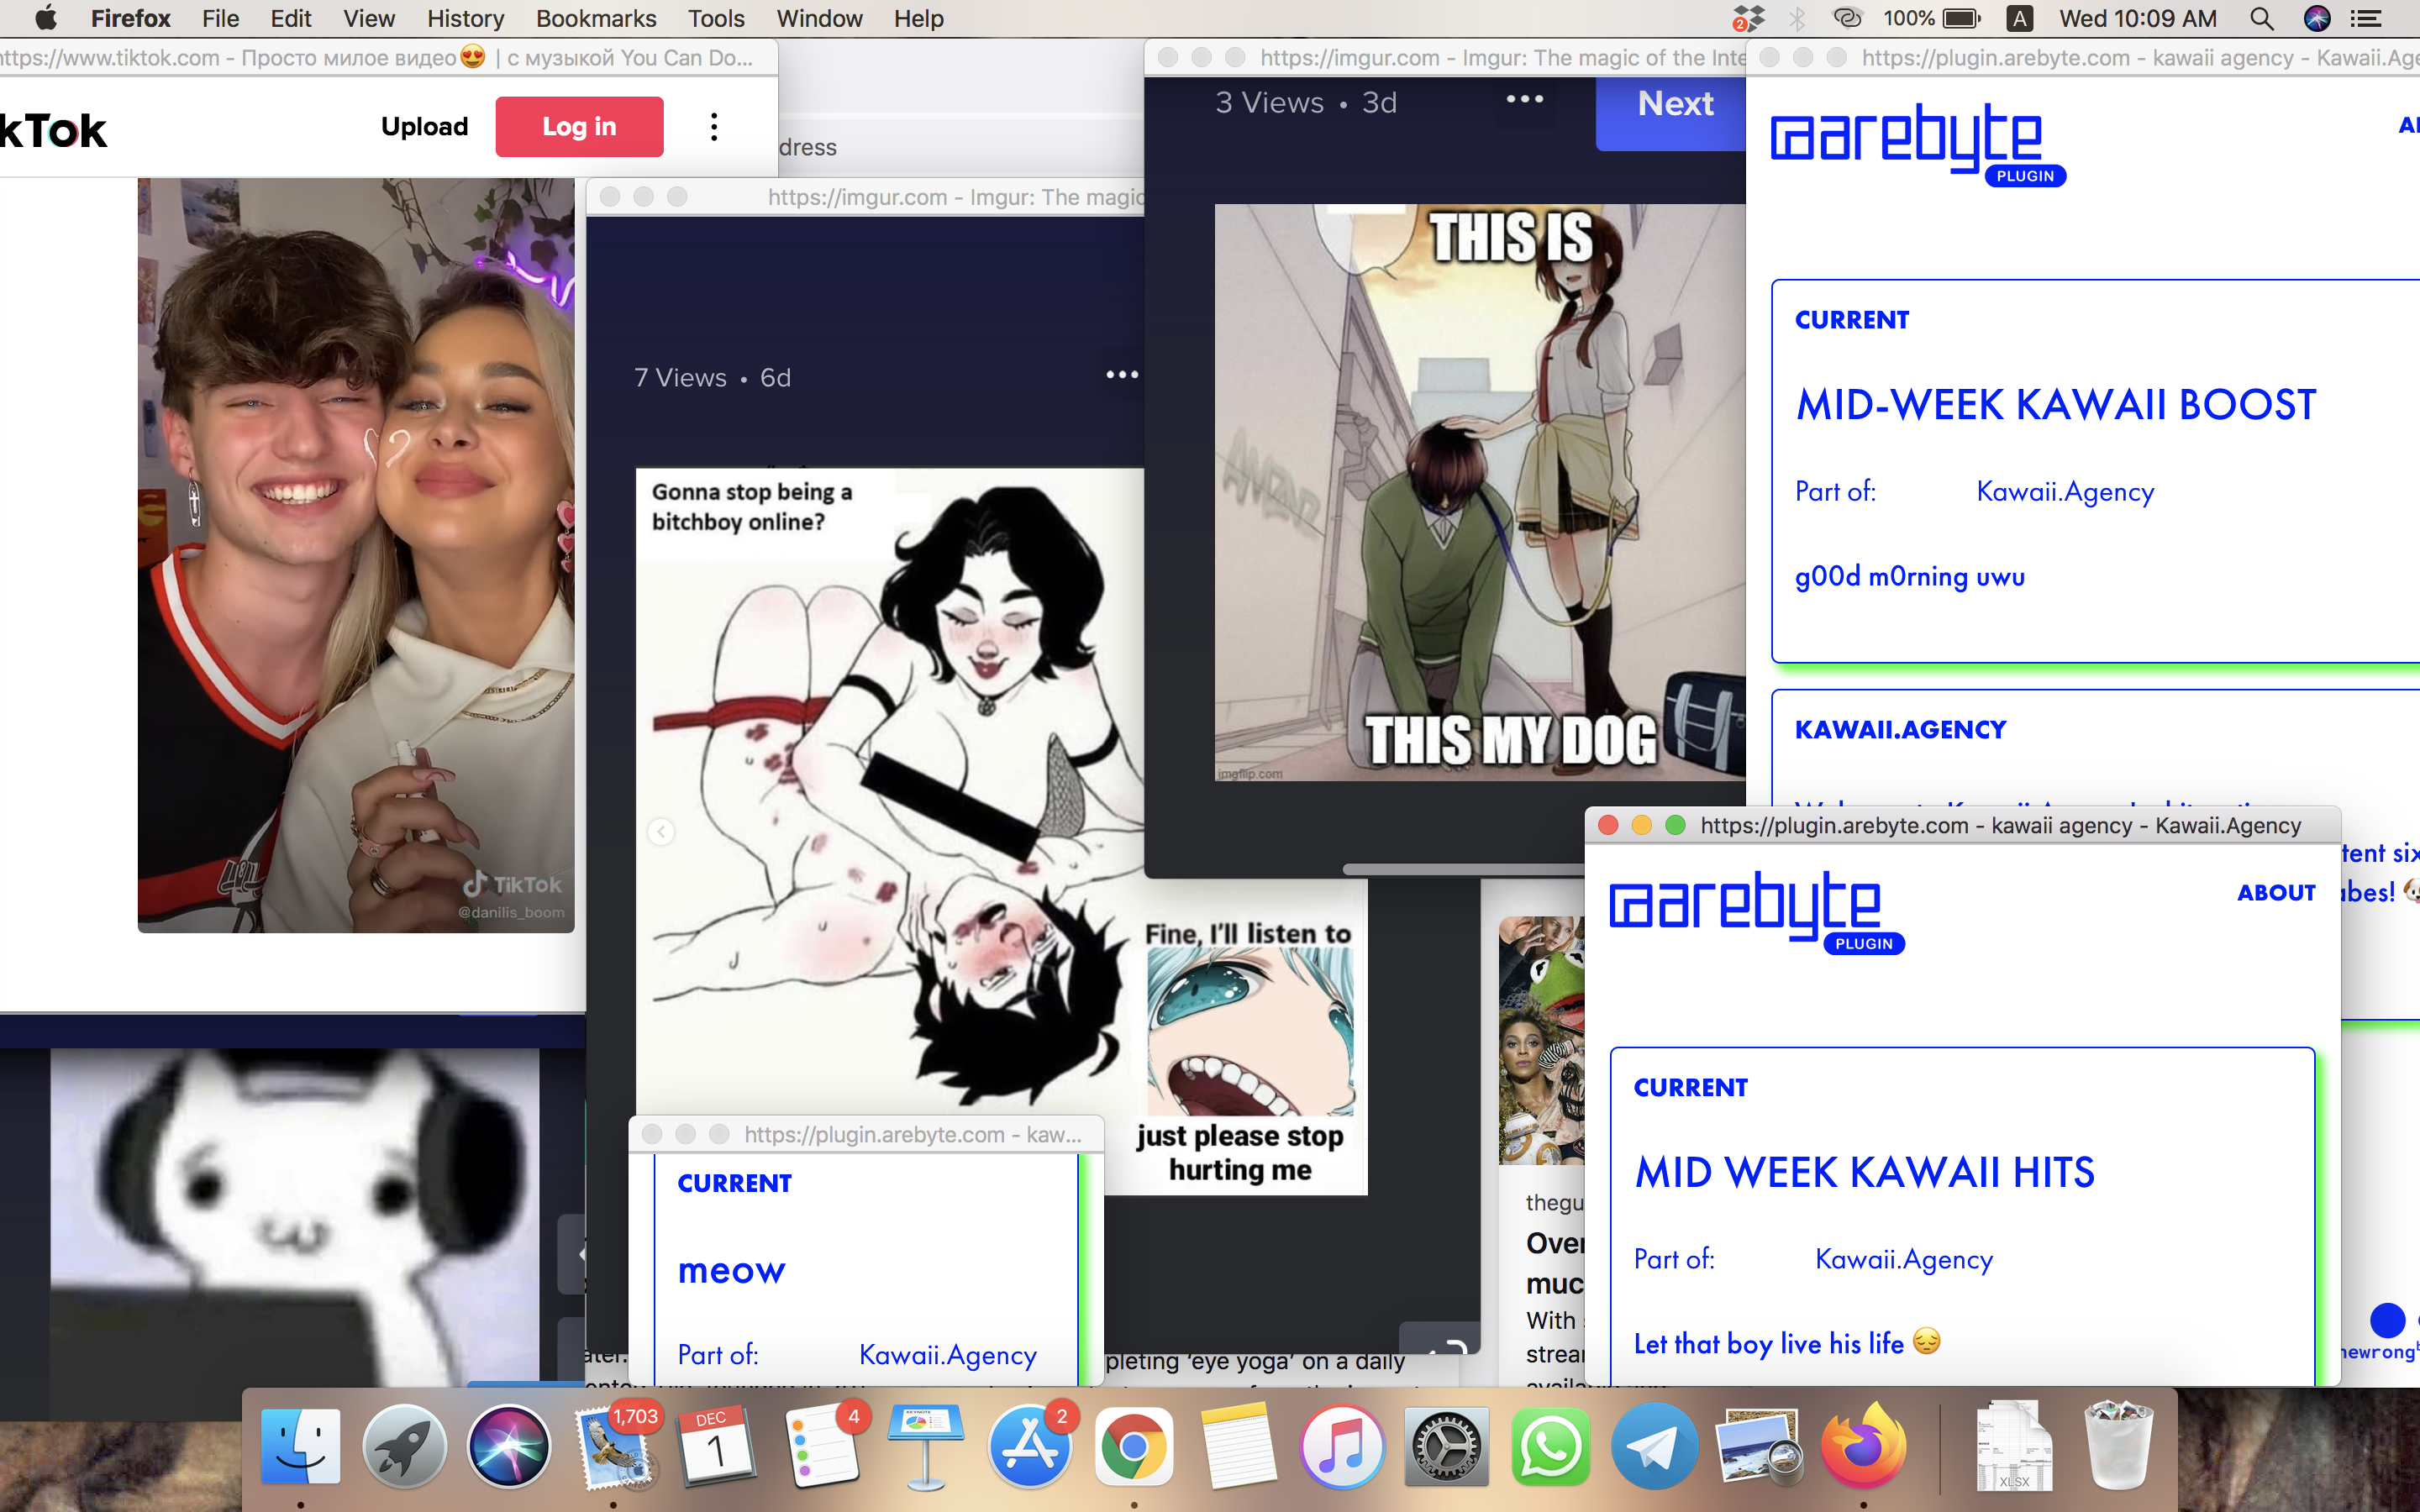Open Mail app with 1,703 badge
2420x1512 pixels.
coord(615,1446)
